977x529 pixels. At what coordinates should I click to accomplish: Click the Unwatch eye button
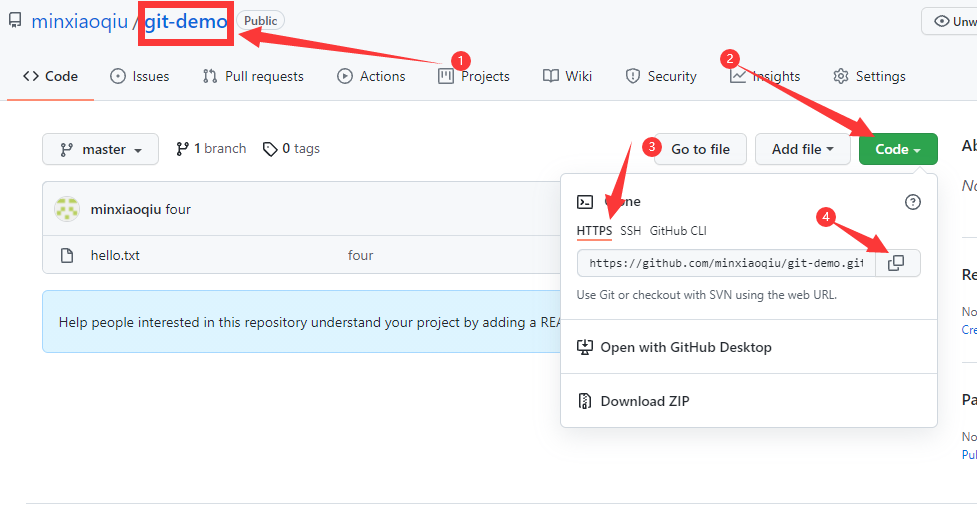949,21
